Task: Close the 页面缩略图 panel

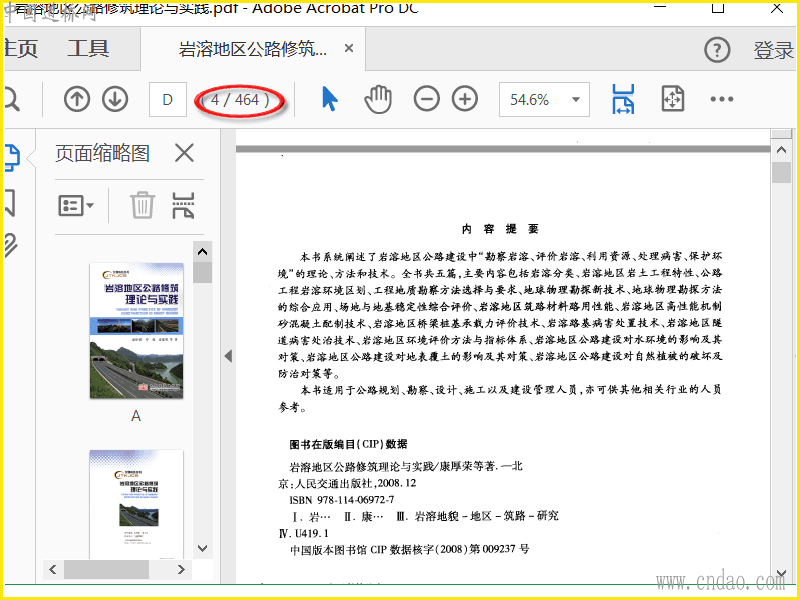Action: (x=184, y=153)
